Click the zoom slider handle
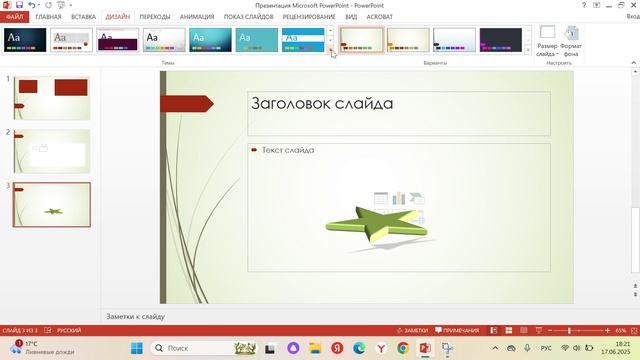The width and height of the screenshot is (640, 360). (569, 330)
